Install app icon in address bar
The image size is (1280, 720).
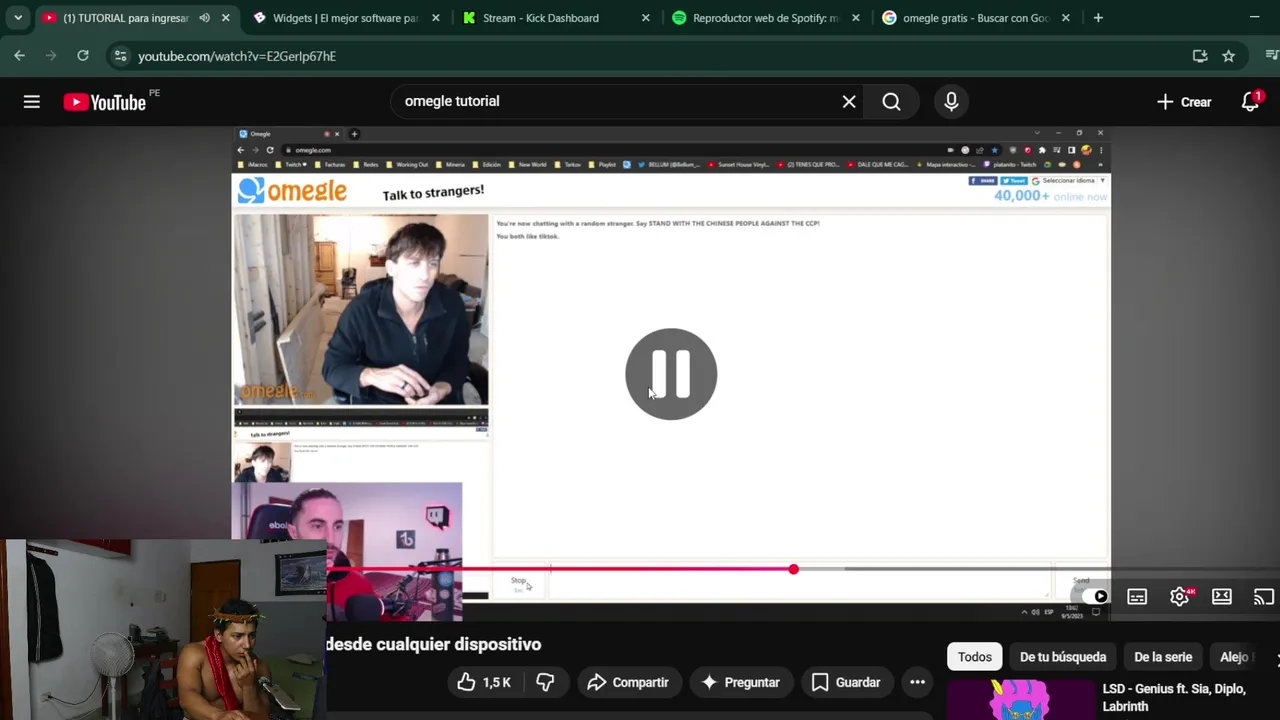coord(1200,56)
